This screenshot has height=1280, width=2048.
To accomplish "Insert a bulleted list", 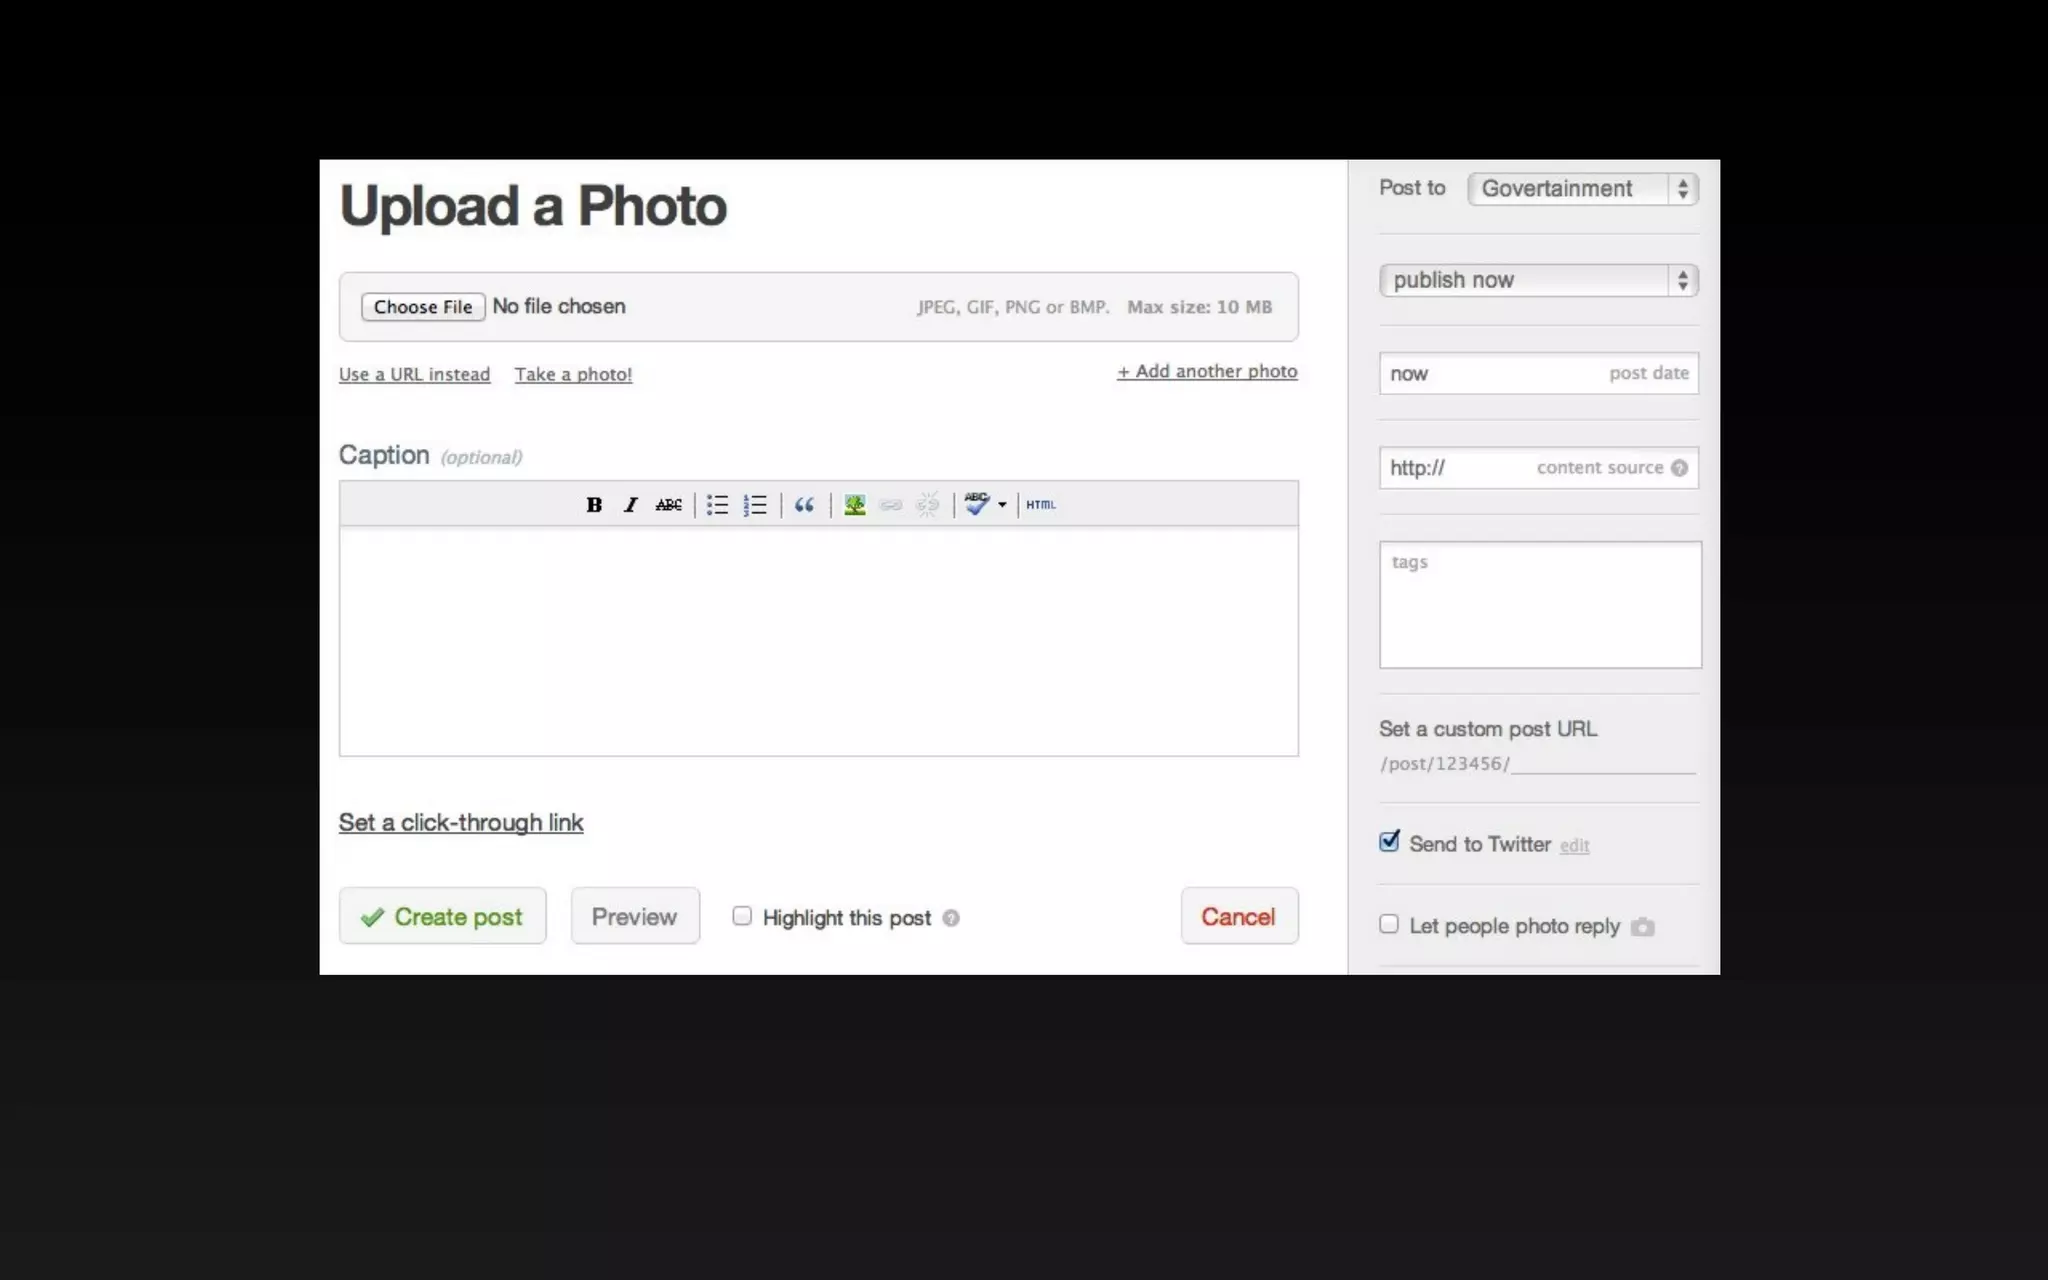I will tap(717, 505).
